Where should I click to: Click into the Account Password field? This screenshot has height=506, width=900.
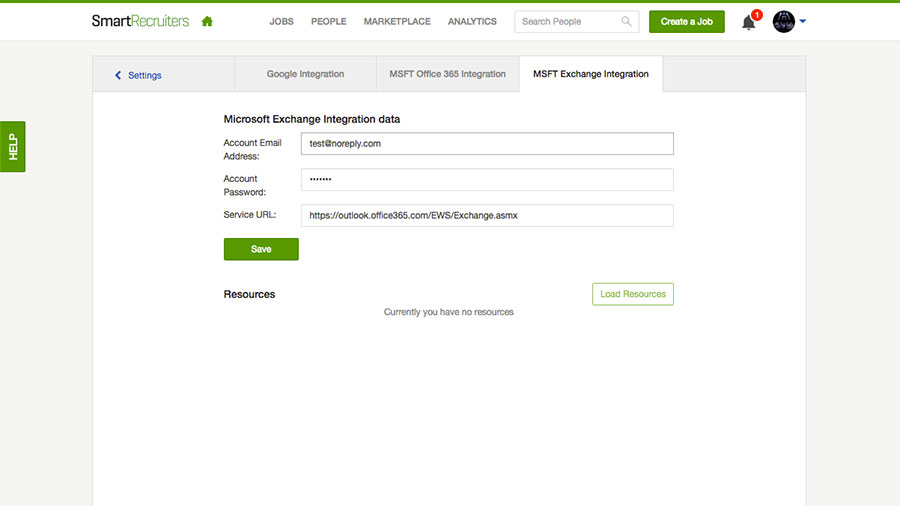tap(487, 179)
